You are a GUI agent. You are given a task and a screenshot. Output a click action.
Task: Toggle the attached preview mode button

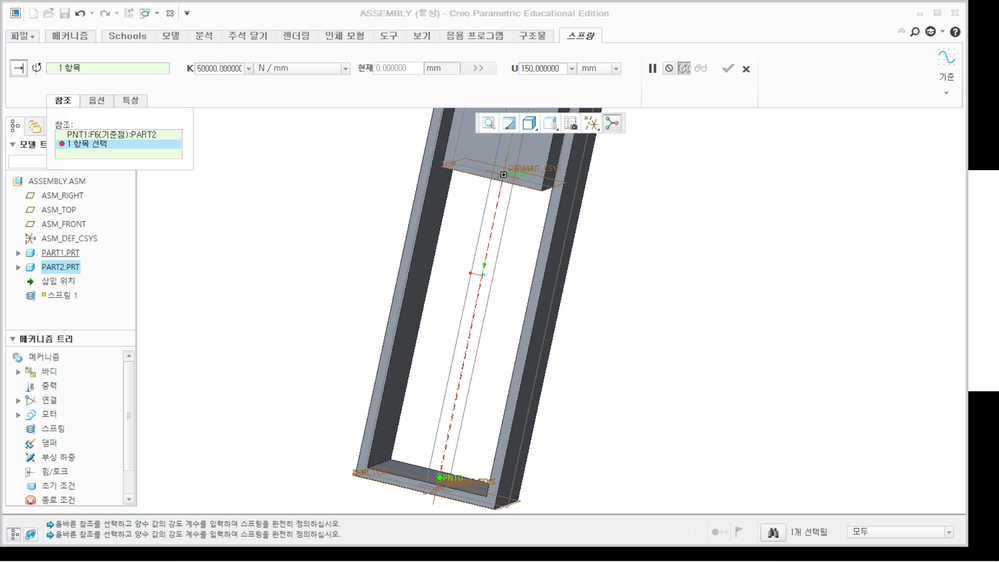[x=684, y=68]
